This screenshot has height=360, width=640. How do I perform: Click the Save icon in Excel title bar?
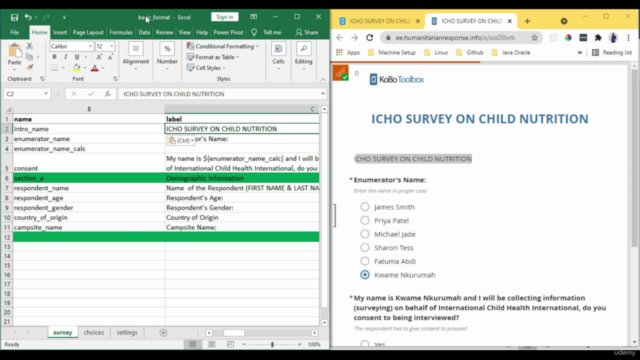[x=14, y=17]
